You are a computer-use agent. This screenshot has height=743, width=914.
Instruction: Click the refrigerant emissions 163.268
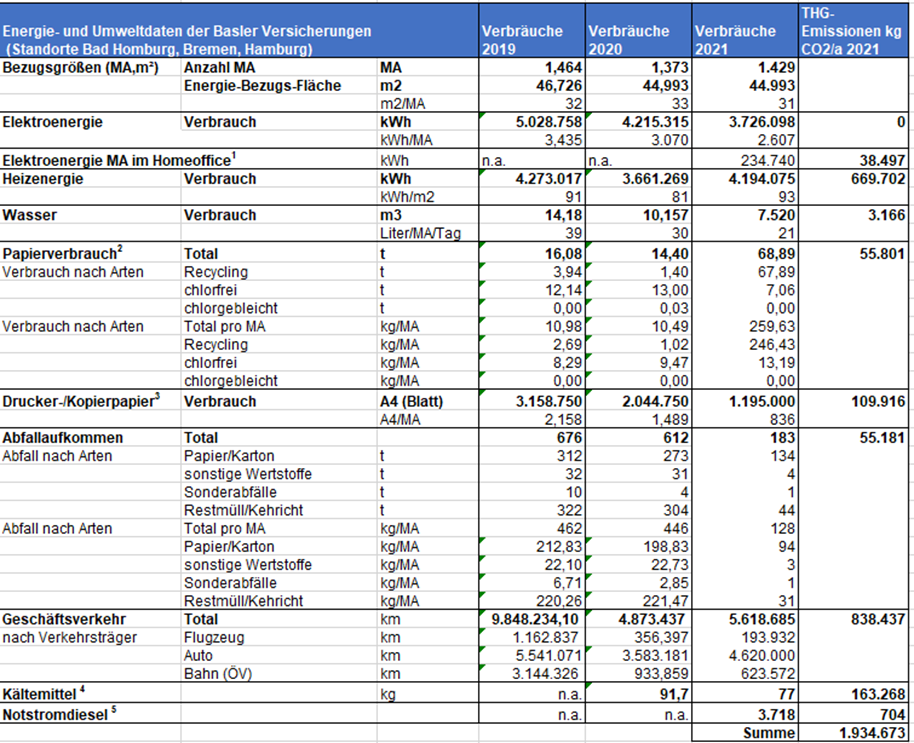click(878, 694)
